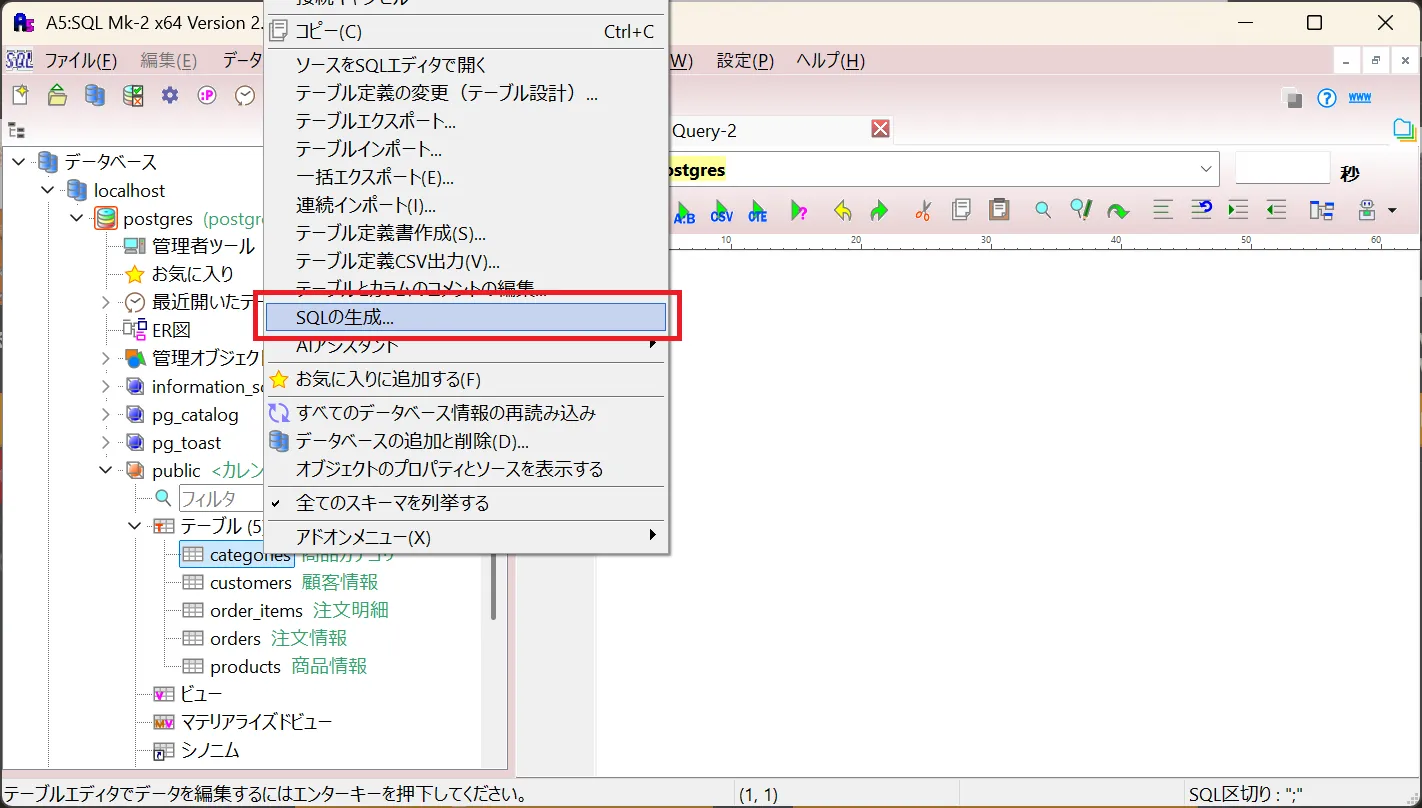The image size is (1422, 808).
Task: Collapse the public schema node
Action: (106, 470)
